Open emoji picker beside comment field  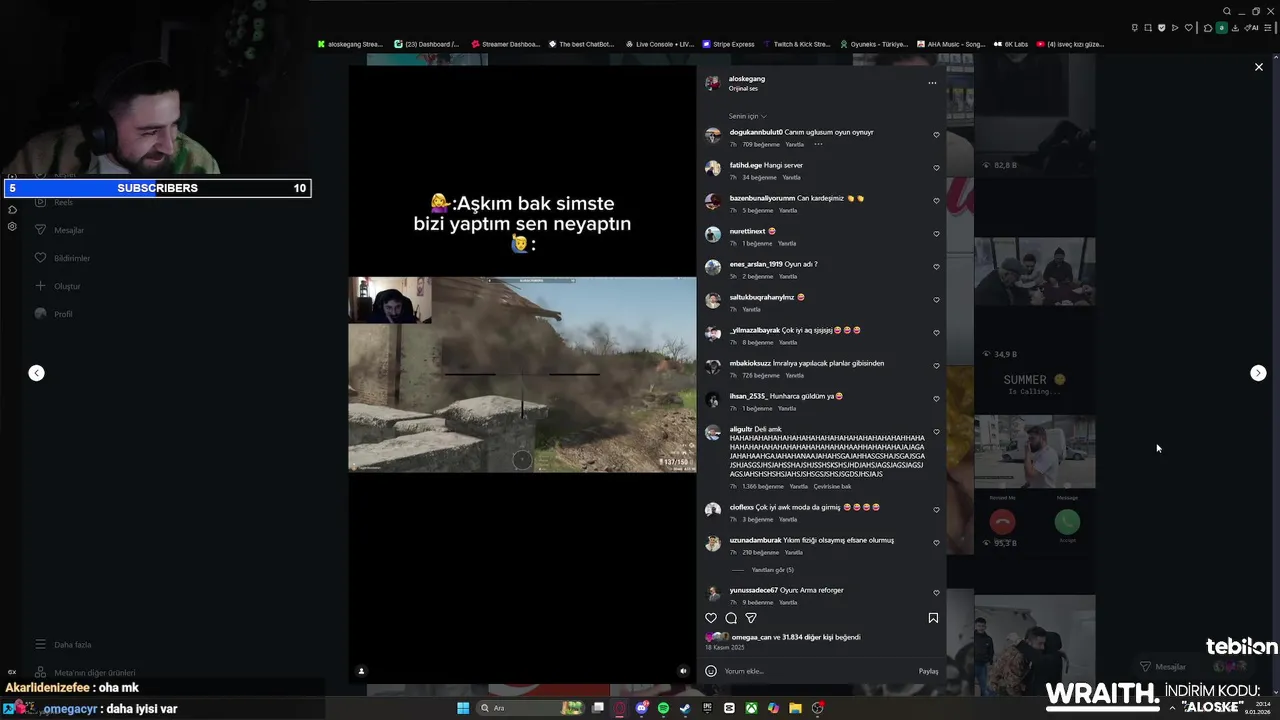[x=711, y=671]
